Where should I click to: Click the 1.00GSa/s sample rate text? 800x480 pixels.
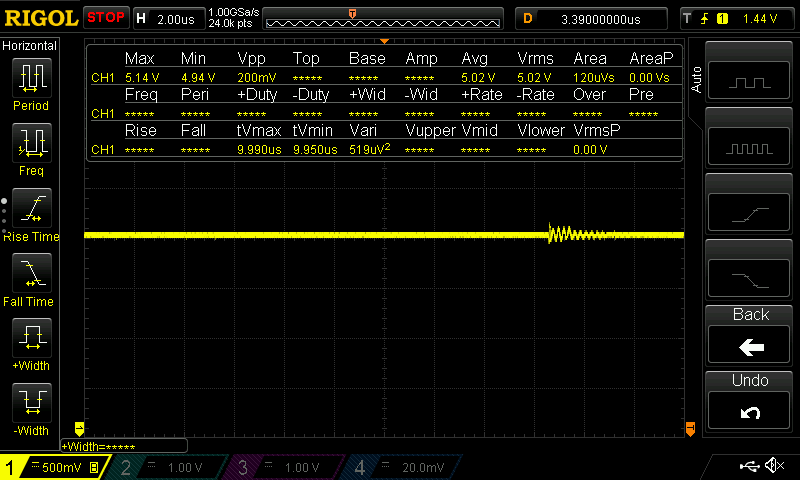[x=234, y=12]
